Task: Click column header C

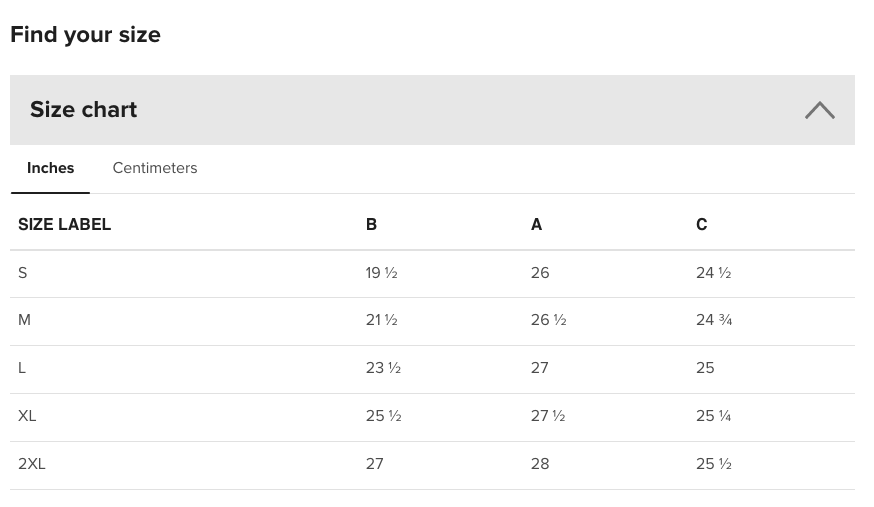Action: [701, 224]
